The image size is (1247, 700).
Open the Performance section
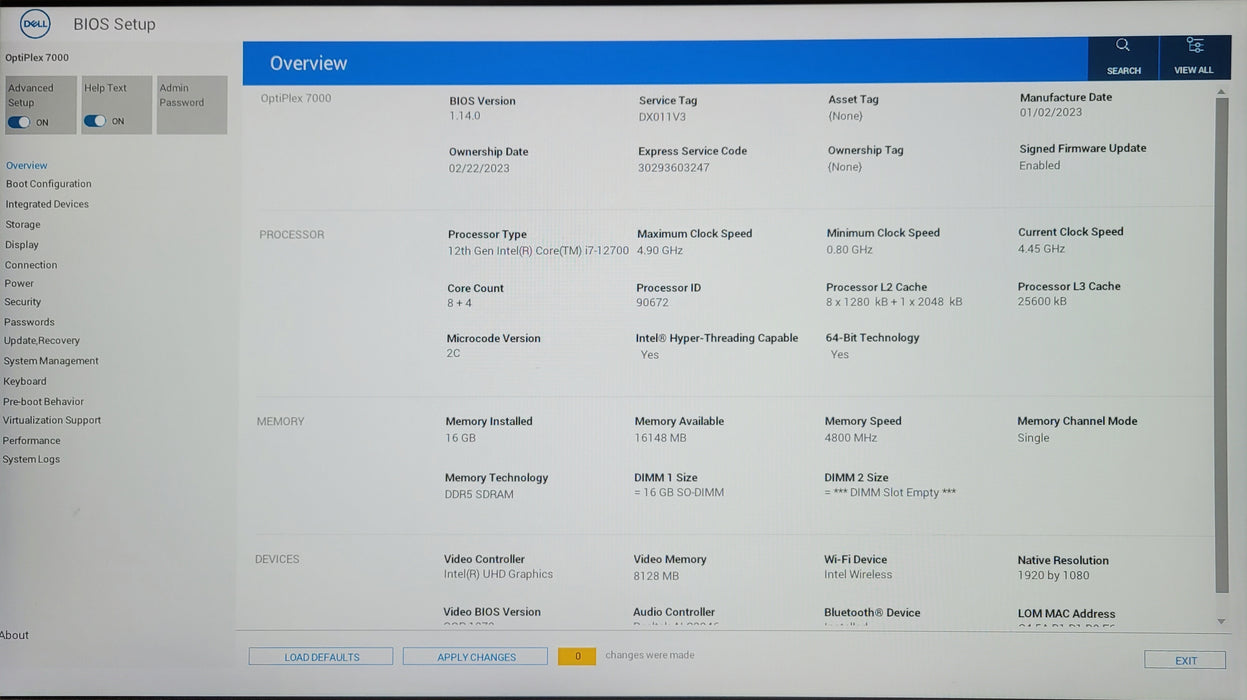coord(32,441)
